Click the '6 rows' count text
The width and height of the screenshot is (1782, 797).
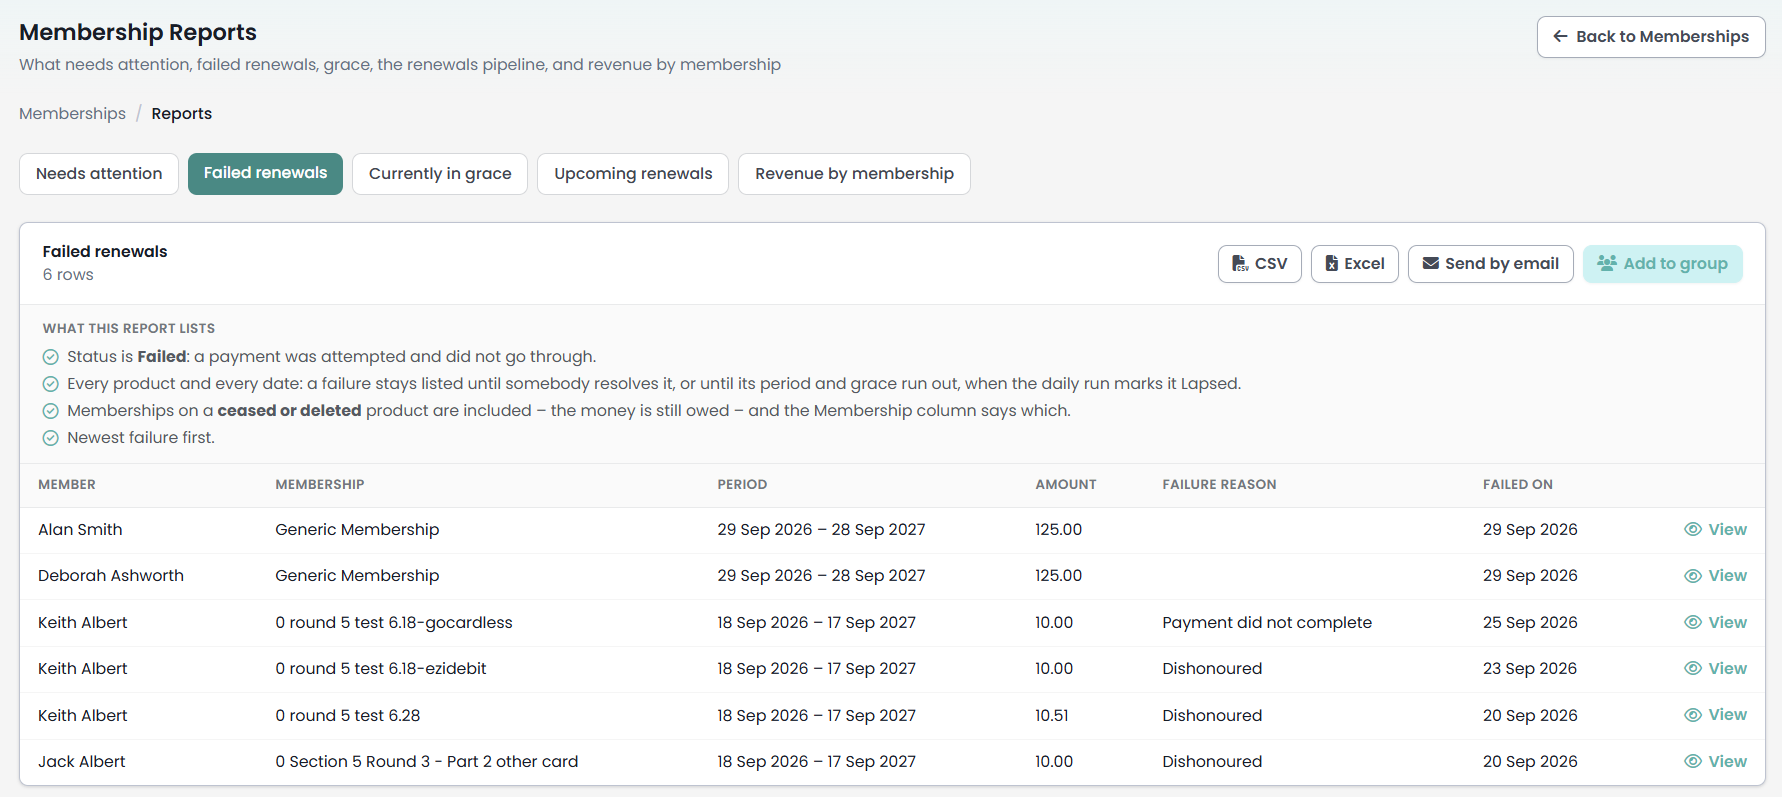(x=68, y=275)
